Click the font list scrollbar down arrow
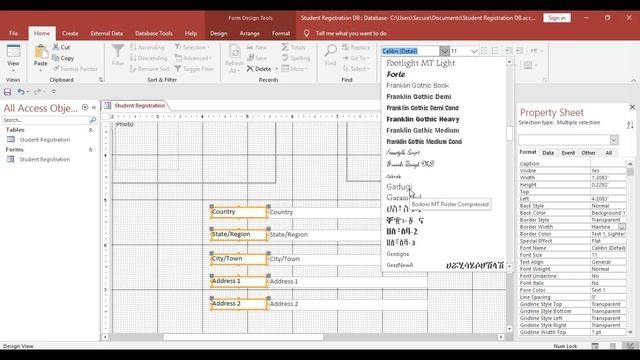The height and width of the screenshot is (360, 640). click(509, 266)
